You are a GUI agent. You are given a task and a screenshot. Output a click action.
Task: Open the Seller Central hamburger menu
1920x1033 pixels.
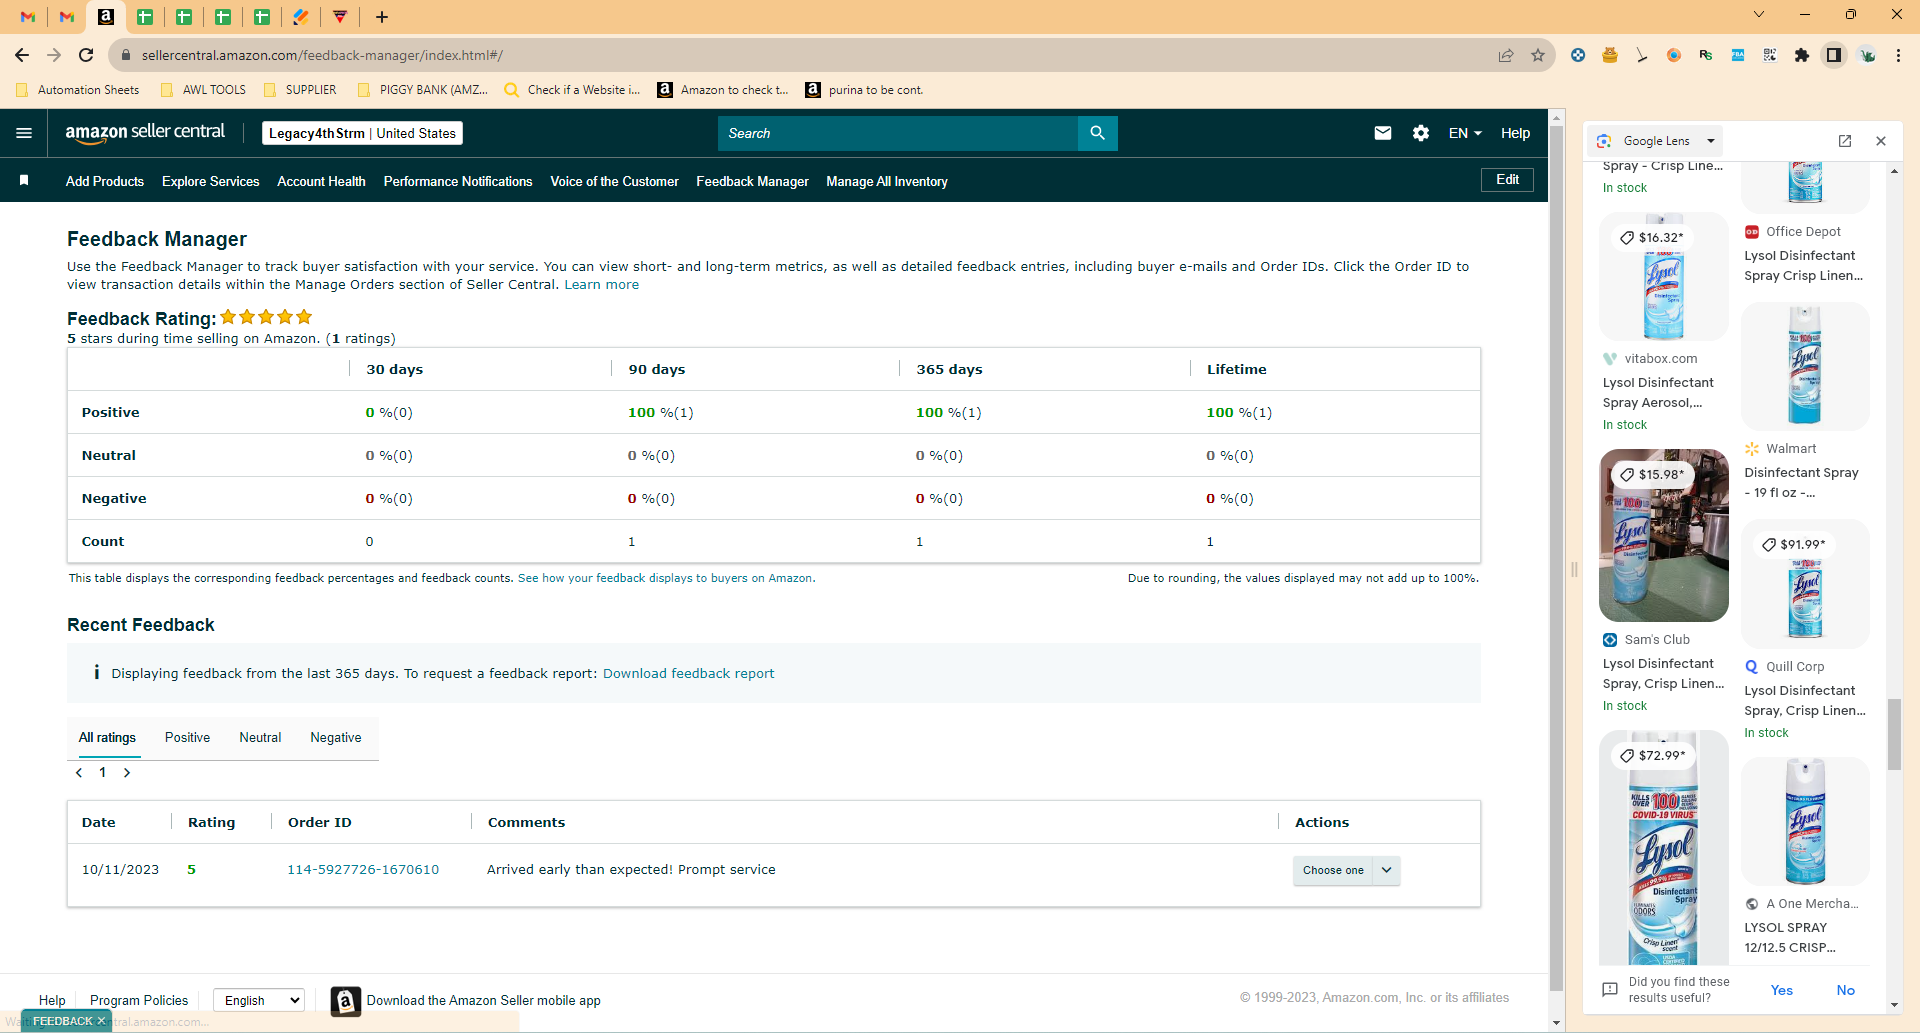click(24, 133)
